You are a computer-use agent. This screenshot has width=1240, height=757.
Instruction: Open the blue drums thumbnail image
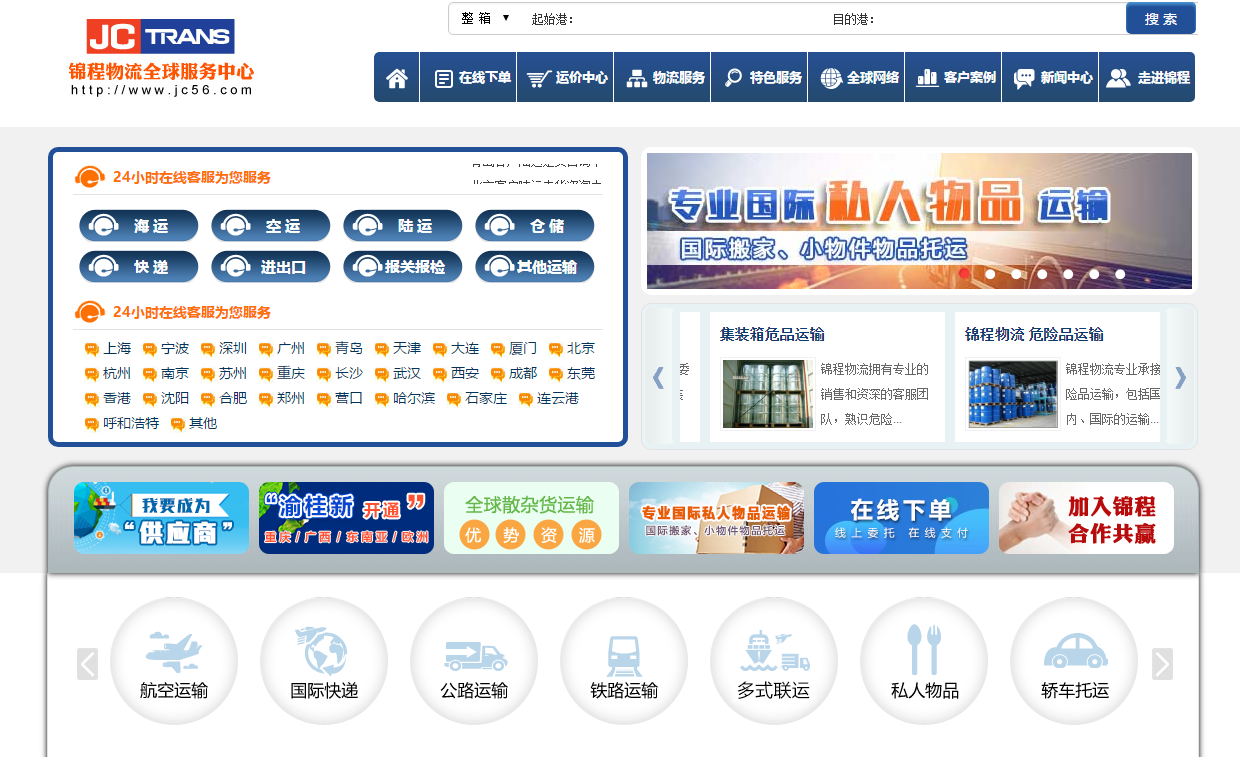tap(1013, 394)
